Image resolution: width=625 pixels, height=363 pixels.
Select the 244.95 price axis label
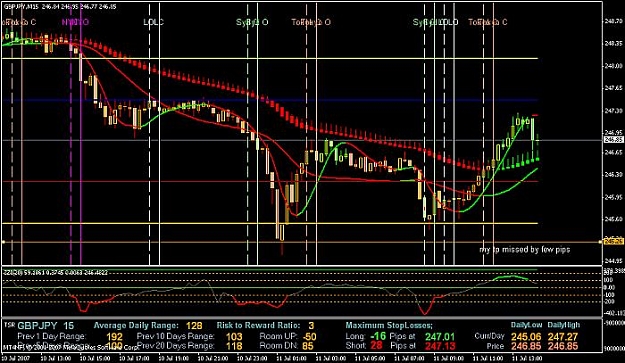pyautogui.click(x=613, y=261)
